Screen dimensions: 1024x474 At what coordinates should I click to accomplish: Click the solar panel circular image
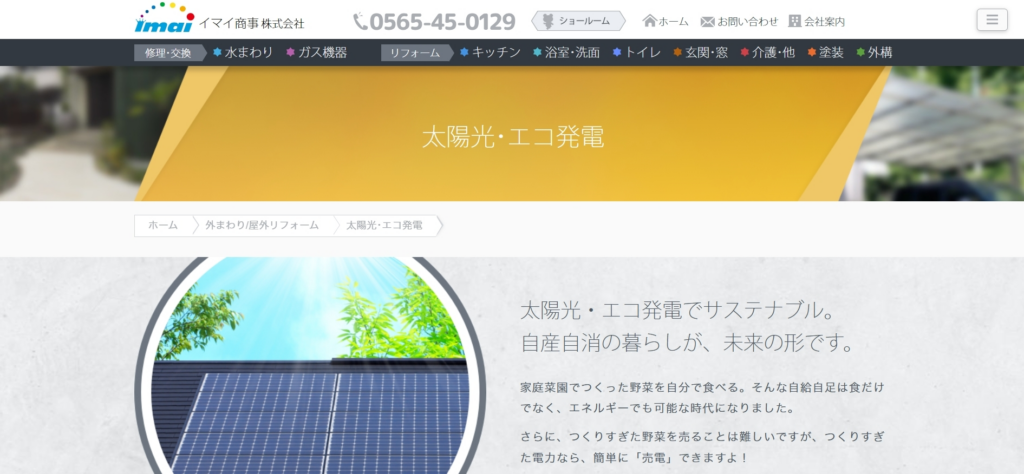tap(310, 366)
